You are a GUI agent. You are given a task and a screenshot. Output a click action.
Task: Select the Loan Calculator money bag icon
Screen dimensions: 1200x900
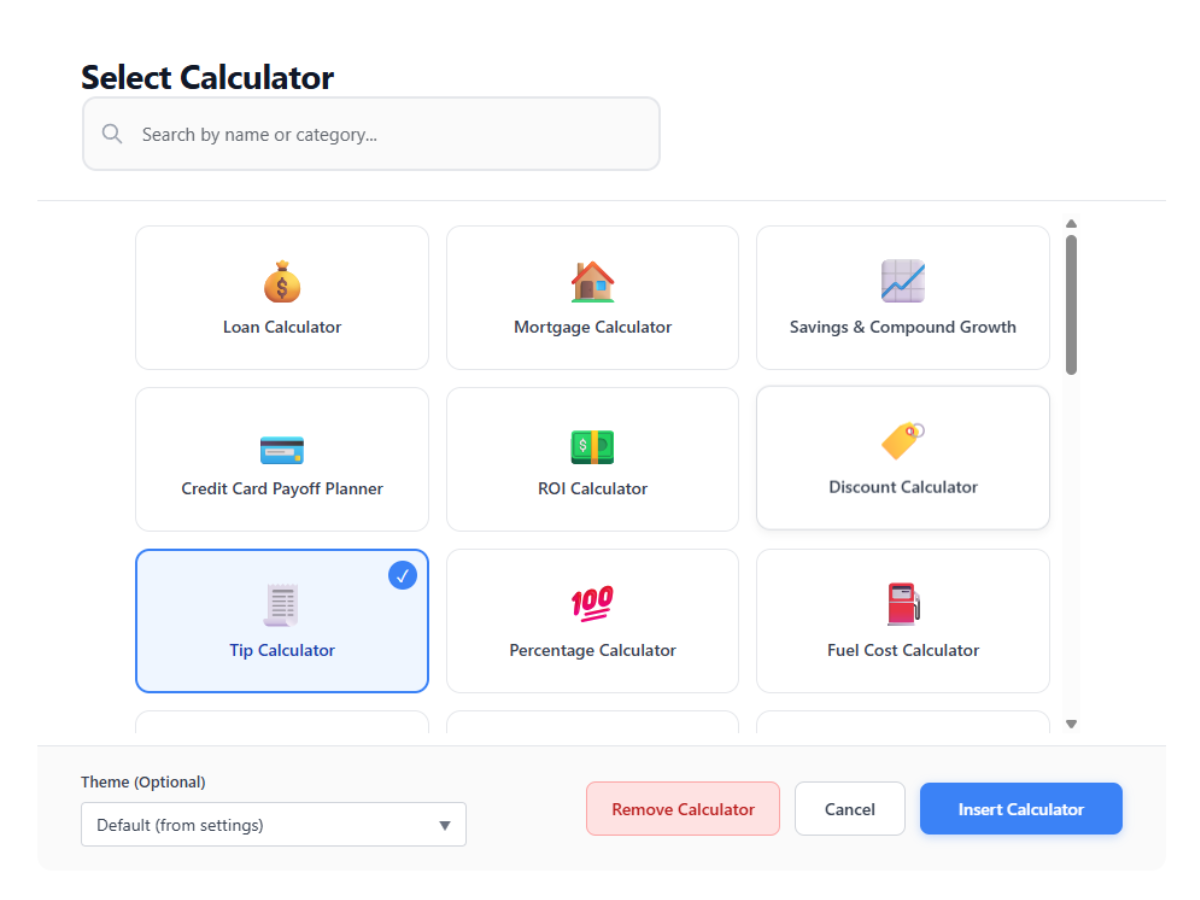tap(281, 281)
